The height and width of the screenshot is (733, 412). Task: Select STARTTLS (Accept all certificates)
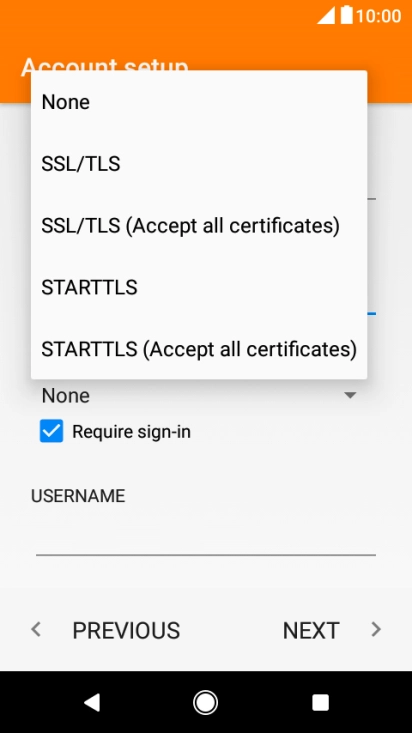click(x=199, y=349)
